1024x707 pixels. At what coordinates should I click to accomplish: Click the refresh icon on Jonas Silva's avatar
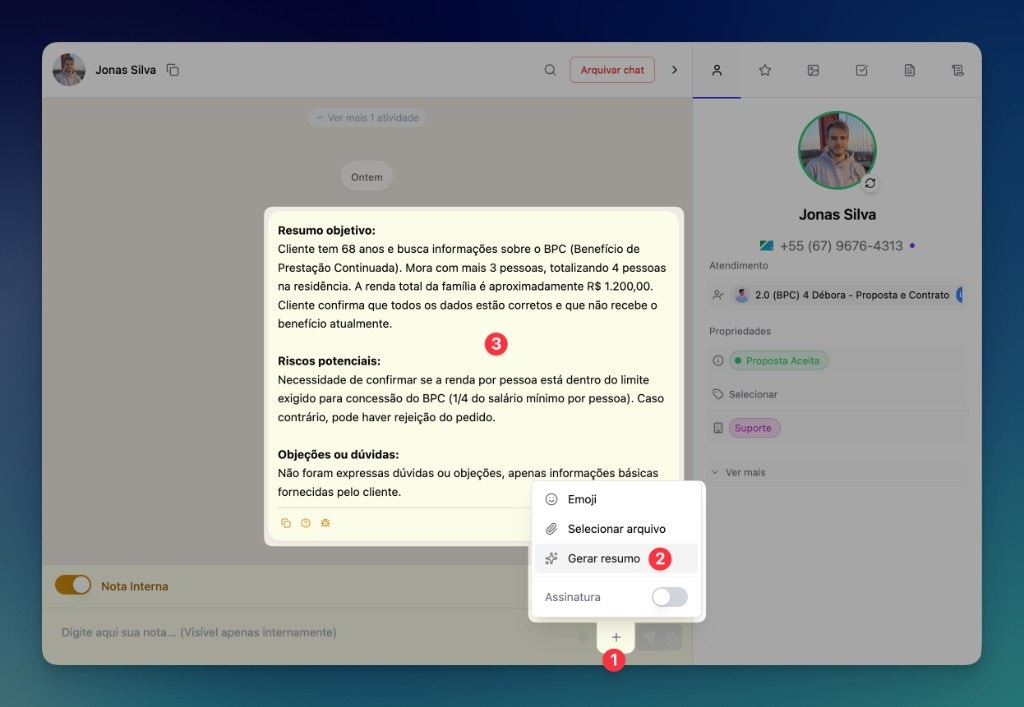[870, 184]
